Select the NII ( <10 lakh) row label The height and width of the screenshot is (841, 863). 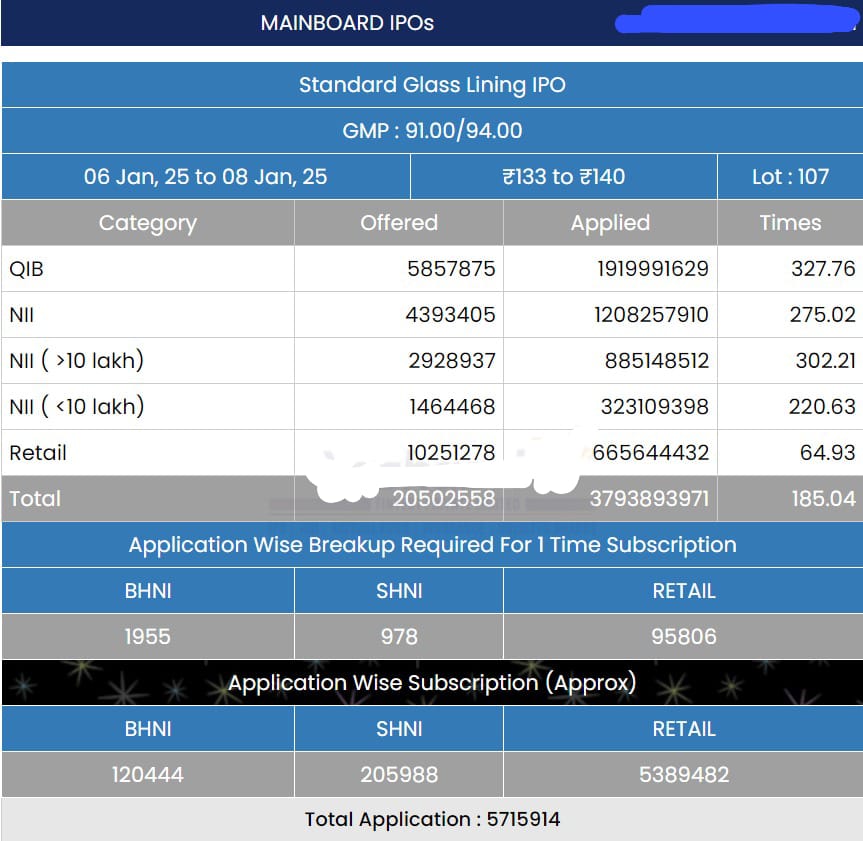pos(77,407)
